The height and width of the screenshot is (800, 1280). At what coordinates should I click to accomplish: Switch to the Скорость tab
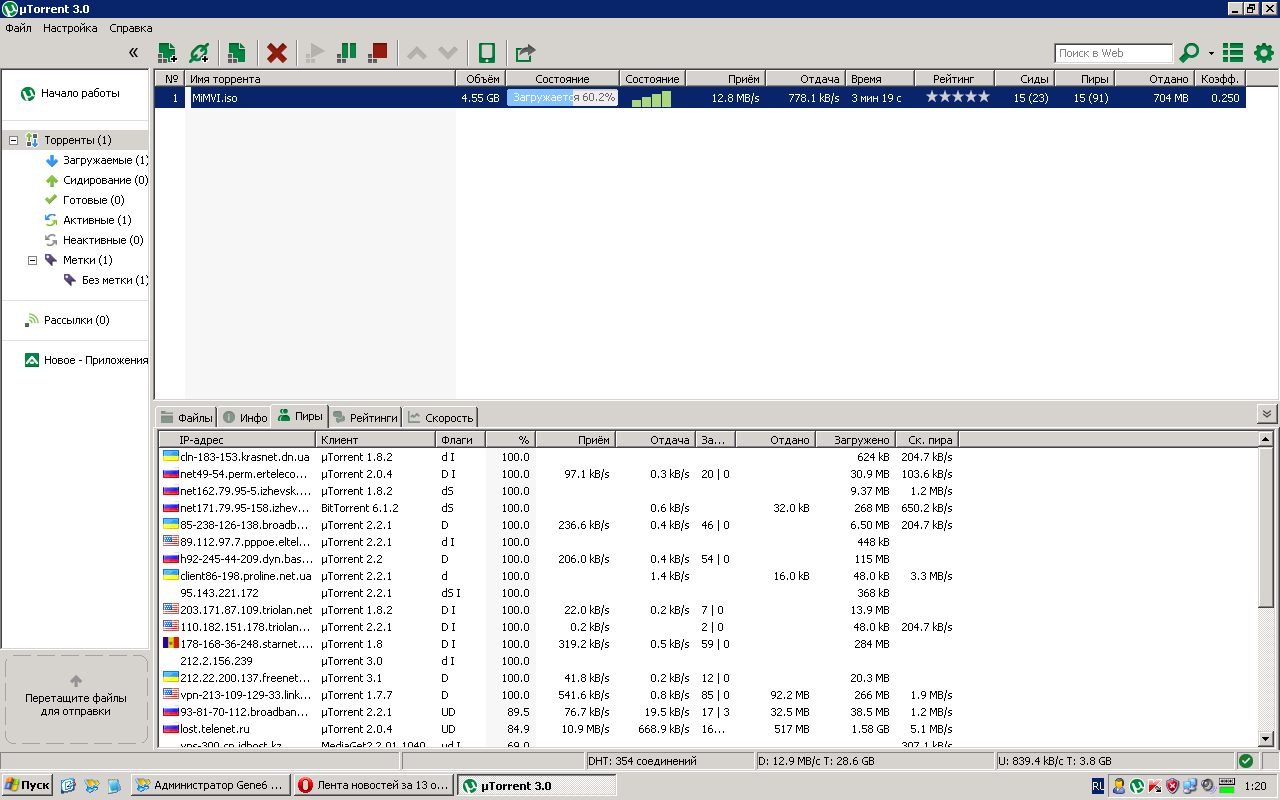(x=440, y=418)
